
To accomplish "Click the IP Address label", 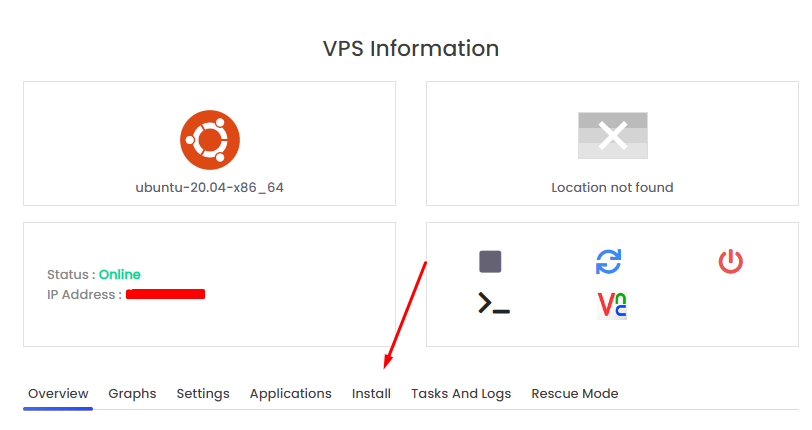I will click(84, 295).
